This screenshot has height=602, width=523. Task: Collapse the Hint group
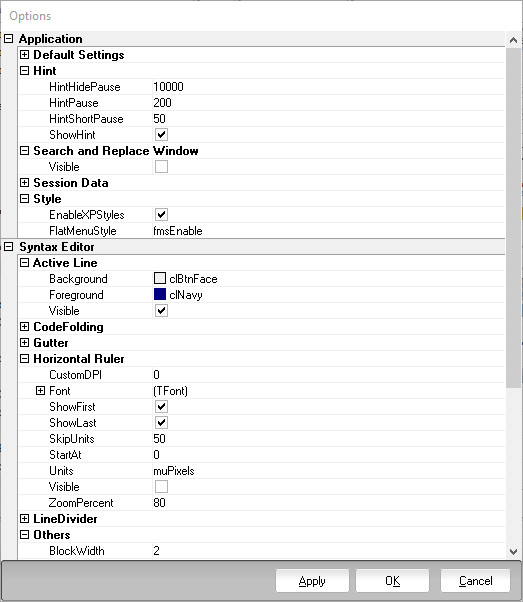point(24,71)
